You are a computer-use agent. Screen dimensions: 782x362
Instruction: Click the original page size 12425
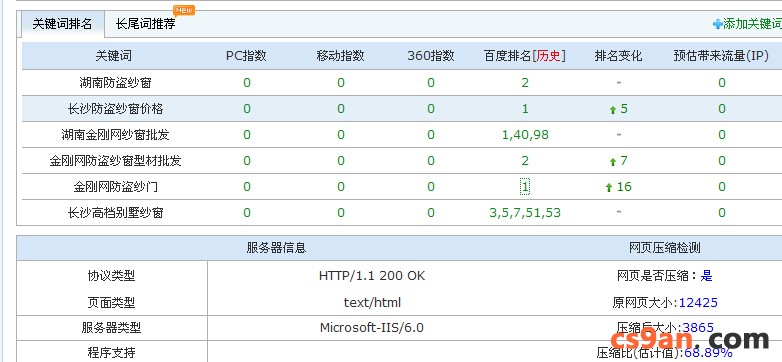(x=698, y=303)
